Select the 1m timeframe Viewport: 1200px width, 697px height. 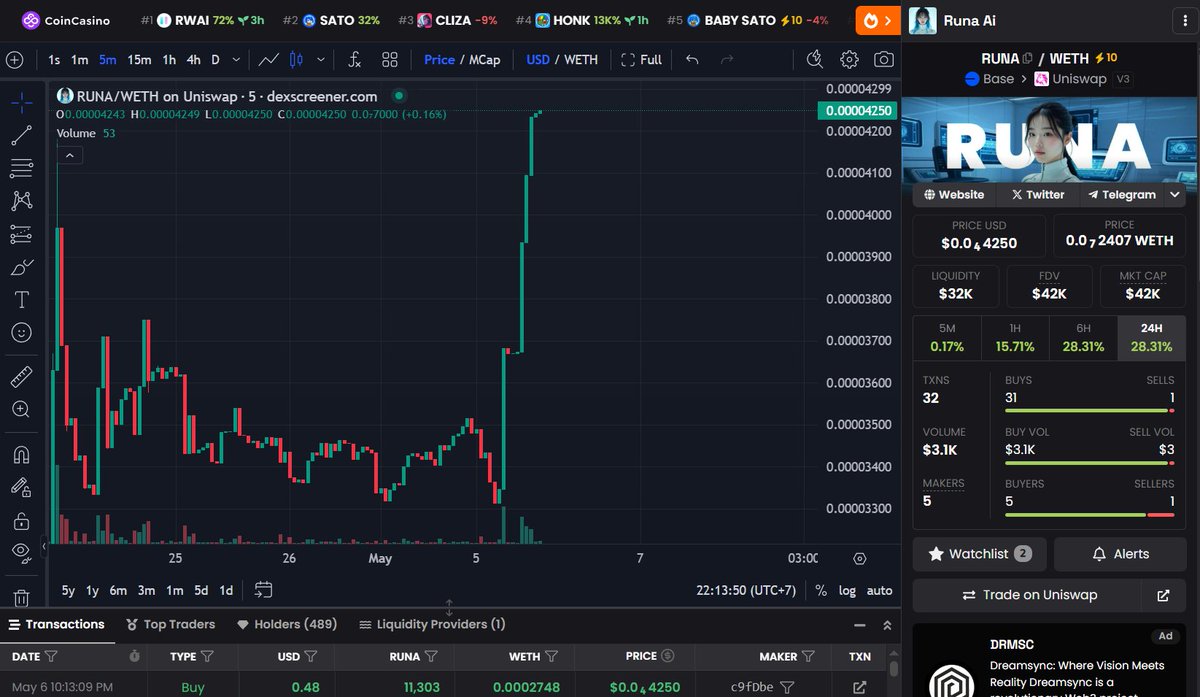tap(80, 60)
